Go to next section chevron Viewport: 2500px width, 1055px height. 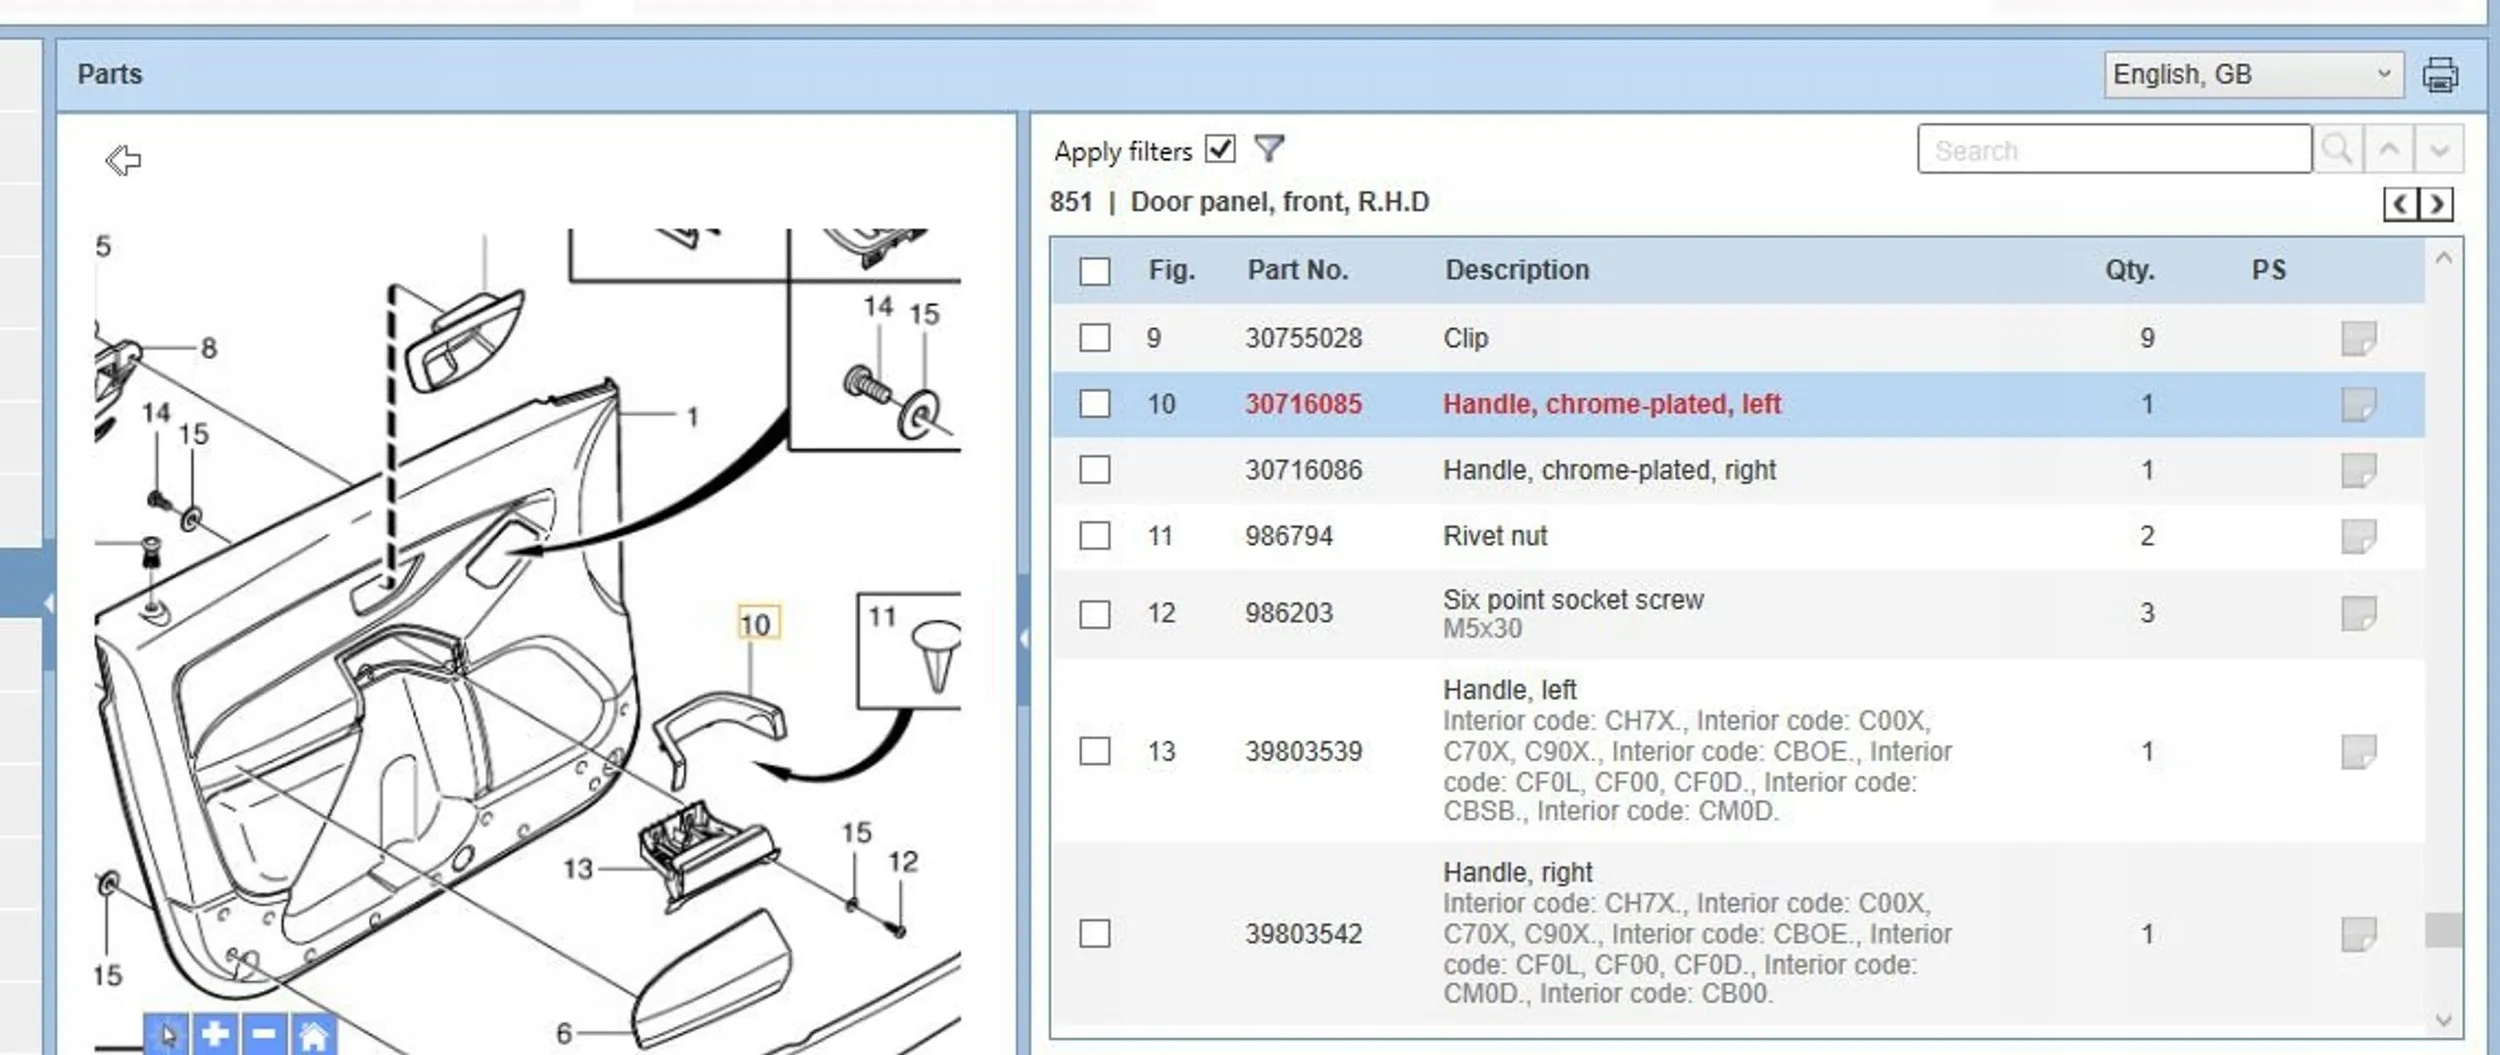[2436, 204]
